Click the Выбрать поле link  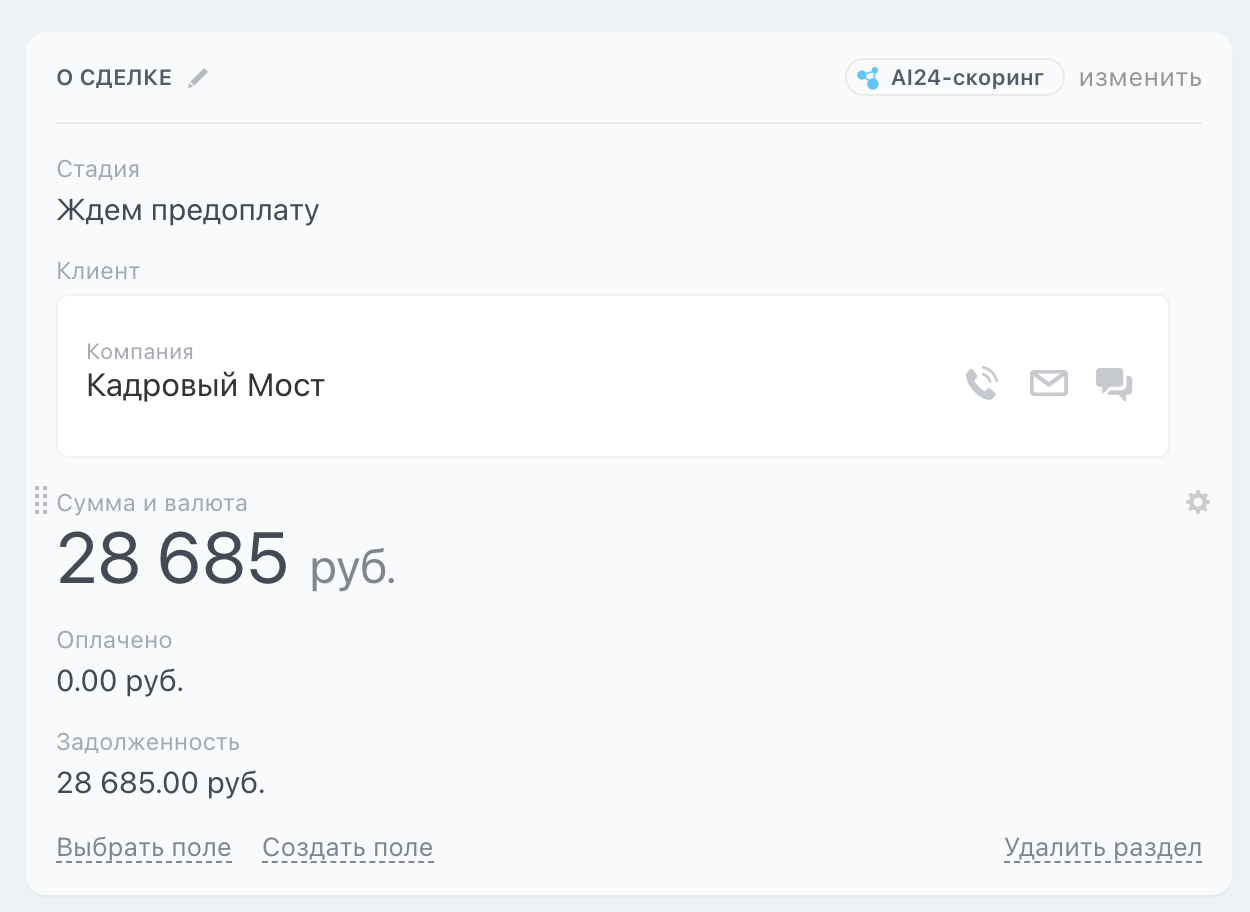click(x=144, y=848)
